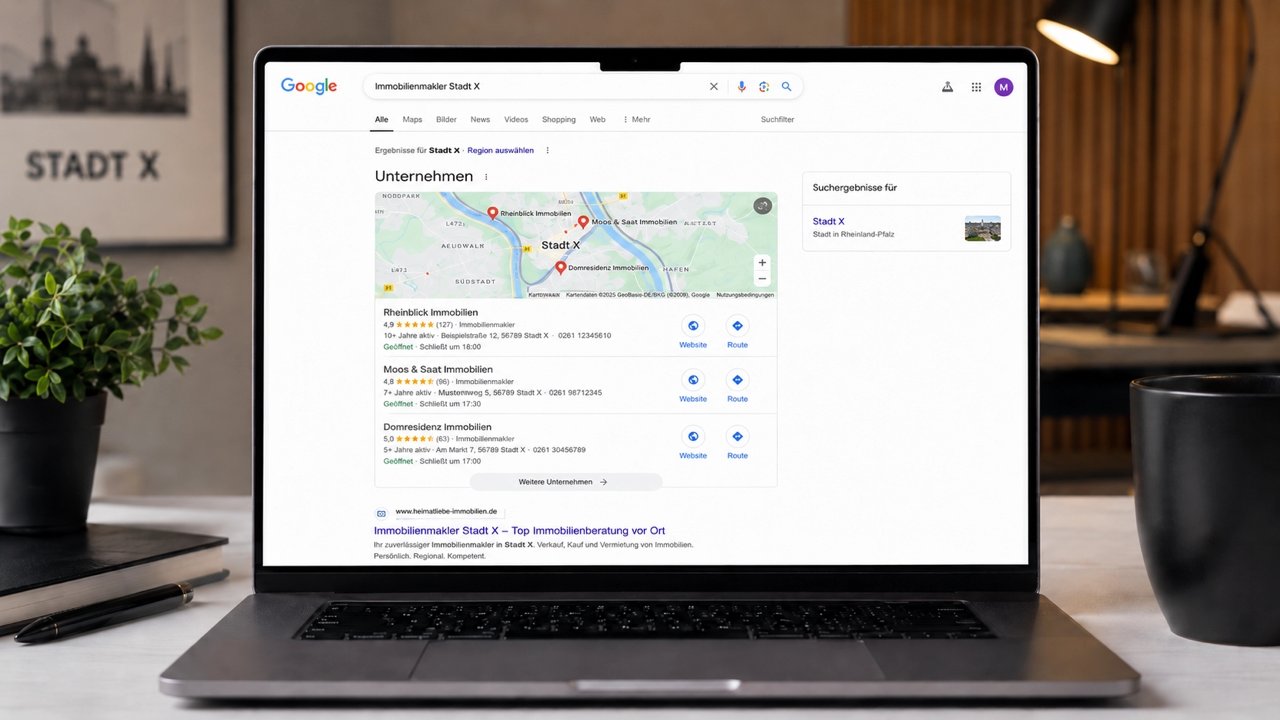Open the three-dot menu beside Region auswählen
Viewport: 1280px width, 720px height.
pyautogui.click(x=547, y=150)
